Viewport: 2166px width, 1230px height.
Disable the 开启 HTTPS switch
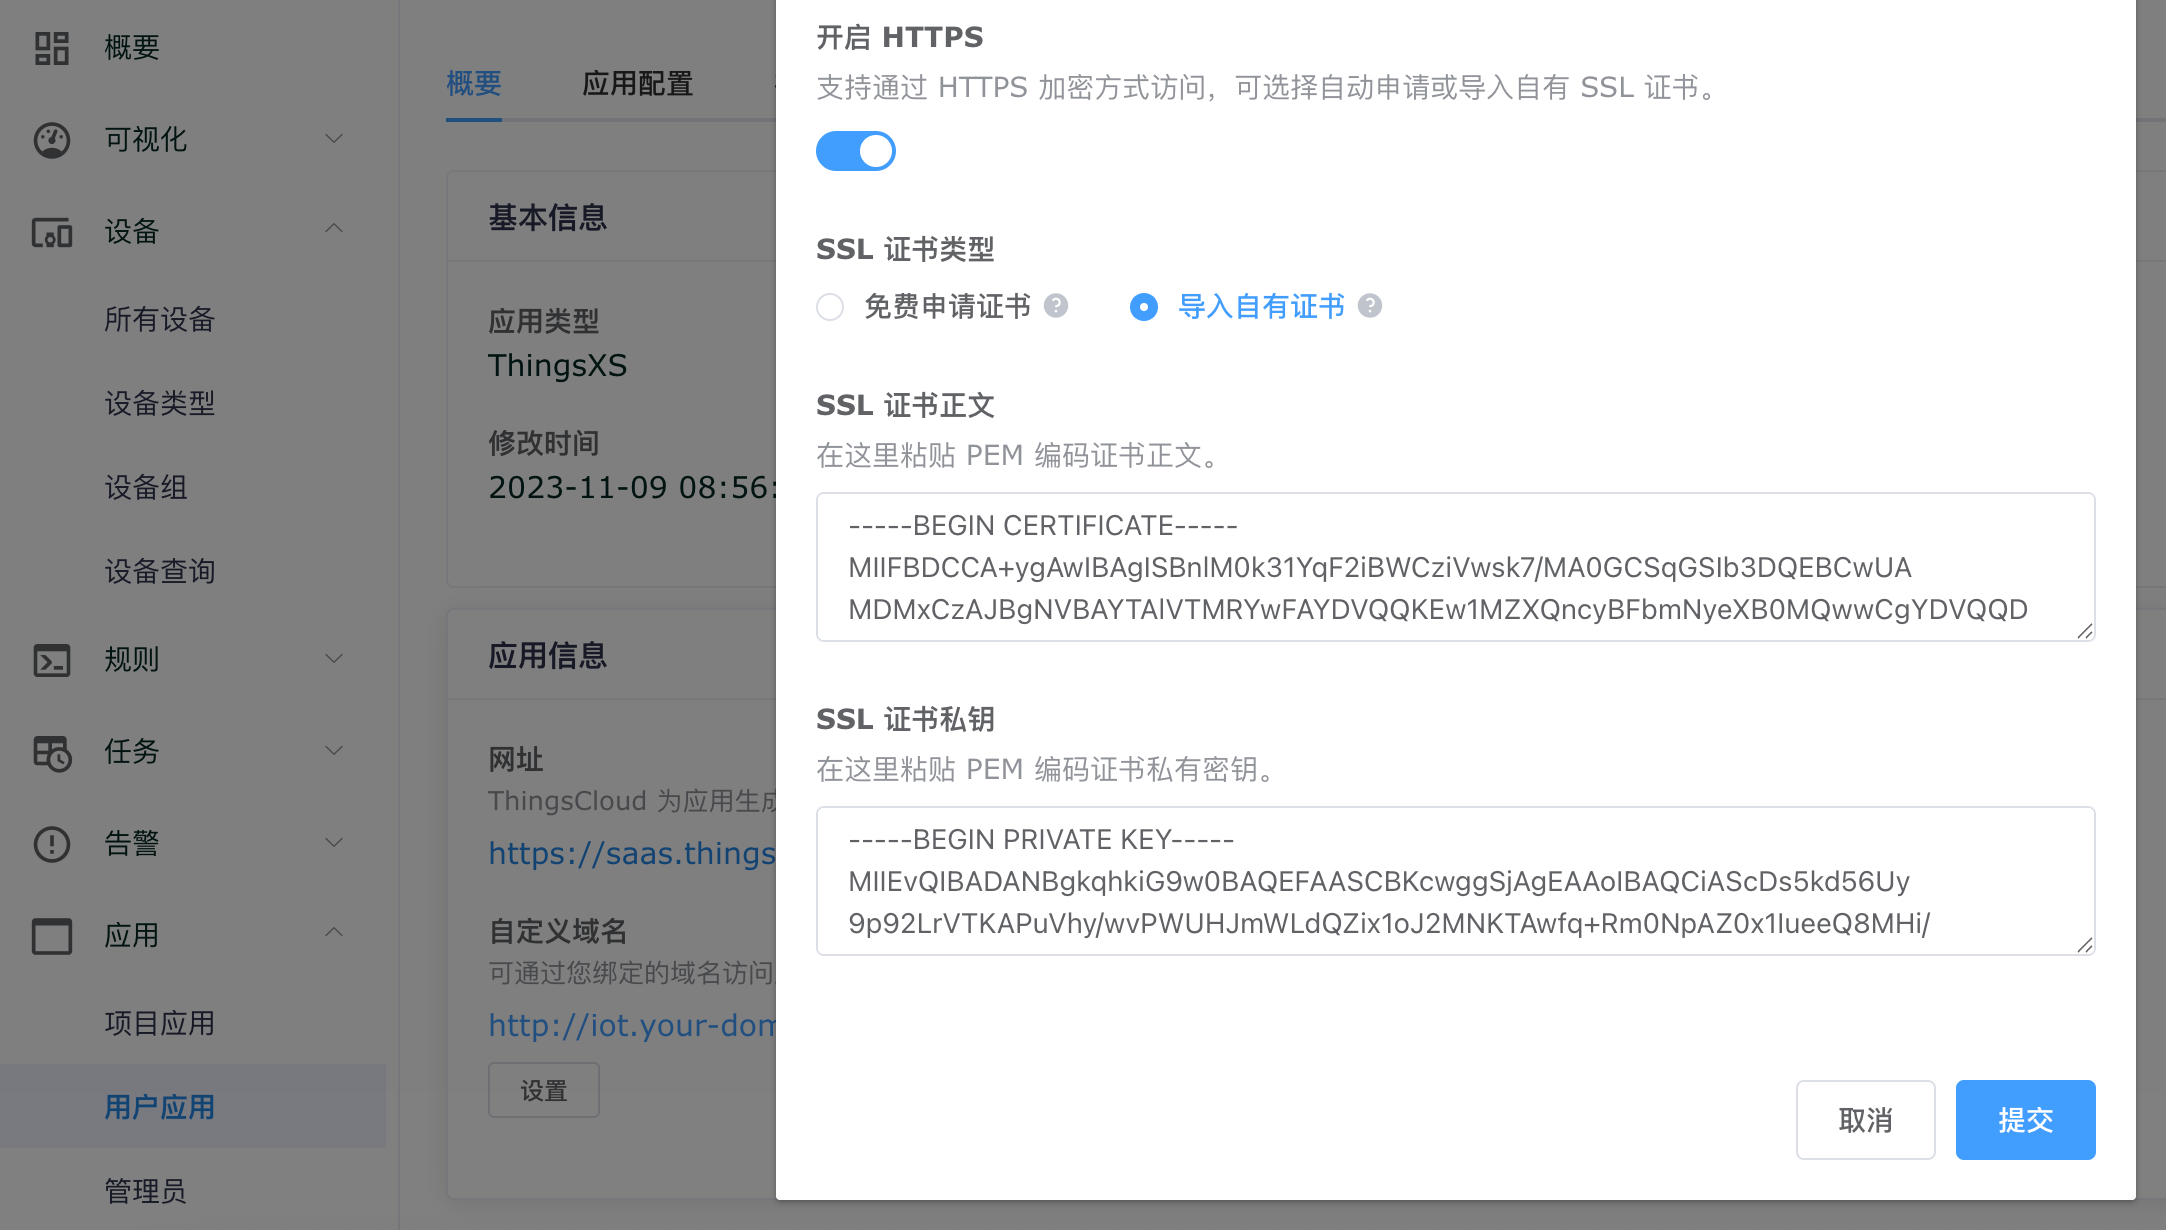coord(856,151)
